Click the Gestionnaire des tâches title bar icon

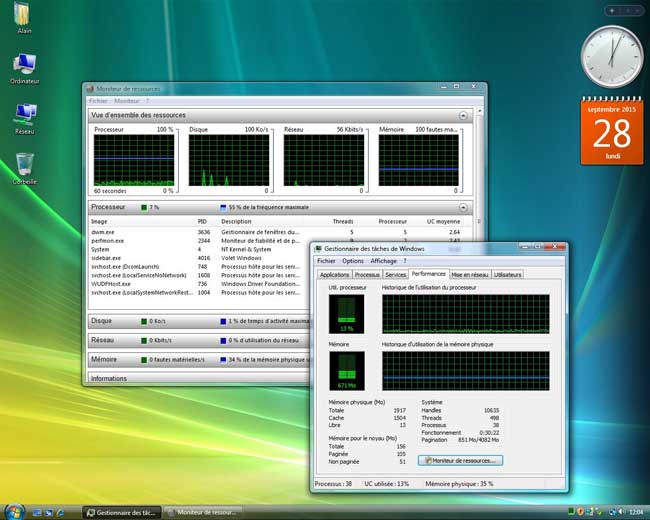[318, 249]
